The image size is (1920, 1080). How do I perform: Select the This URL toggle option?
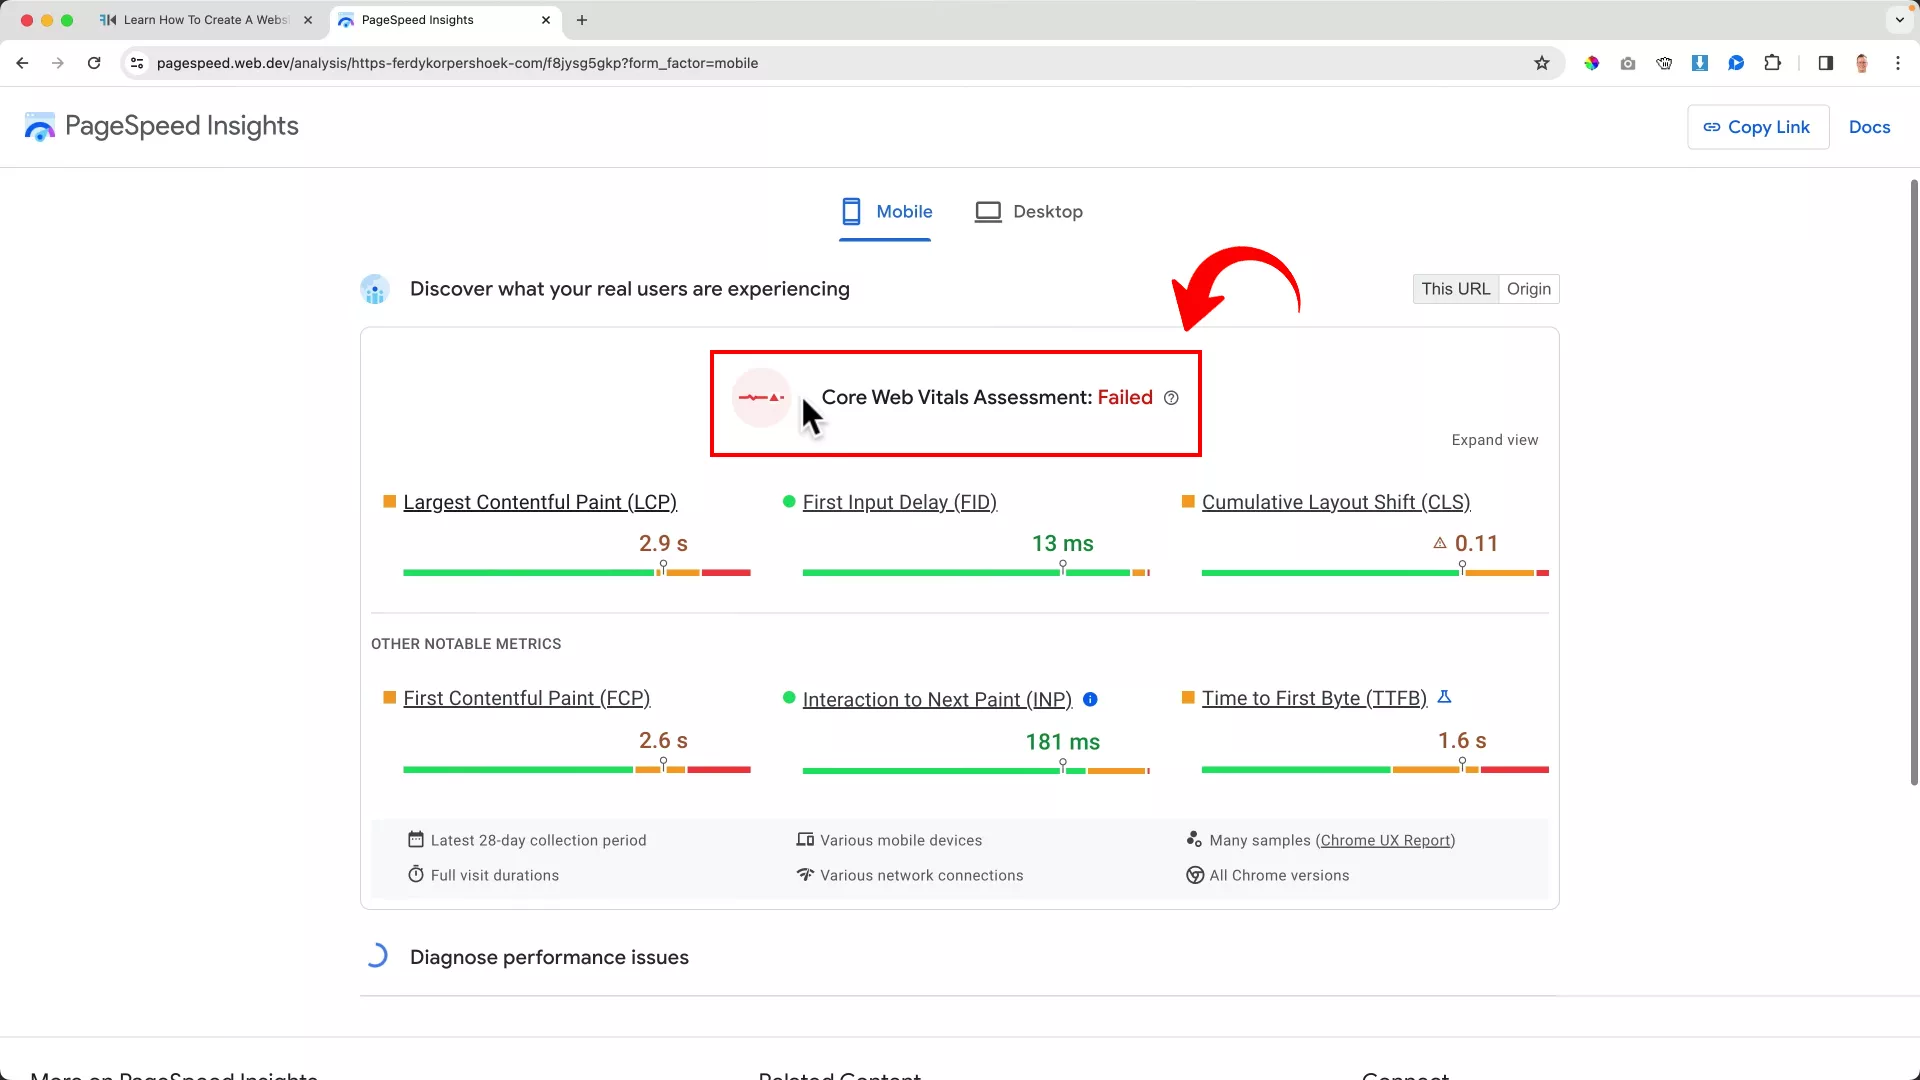[1456, 289]
